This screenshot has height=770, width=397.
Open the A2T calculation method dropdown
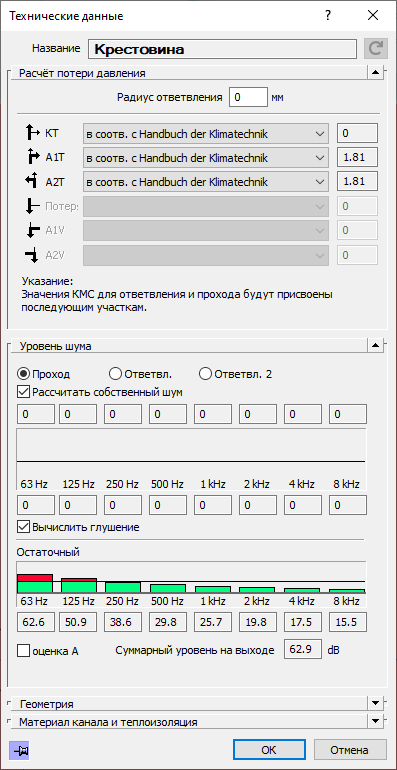click(205, 182)
